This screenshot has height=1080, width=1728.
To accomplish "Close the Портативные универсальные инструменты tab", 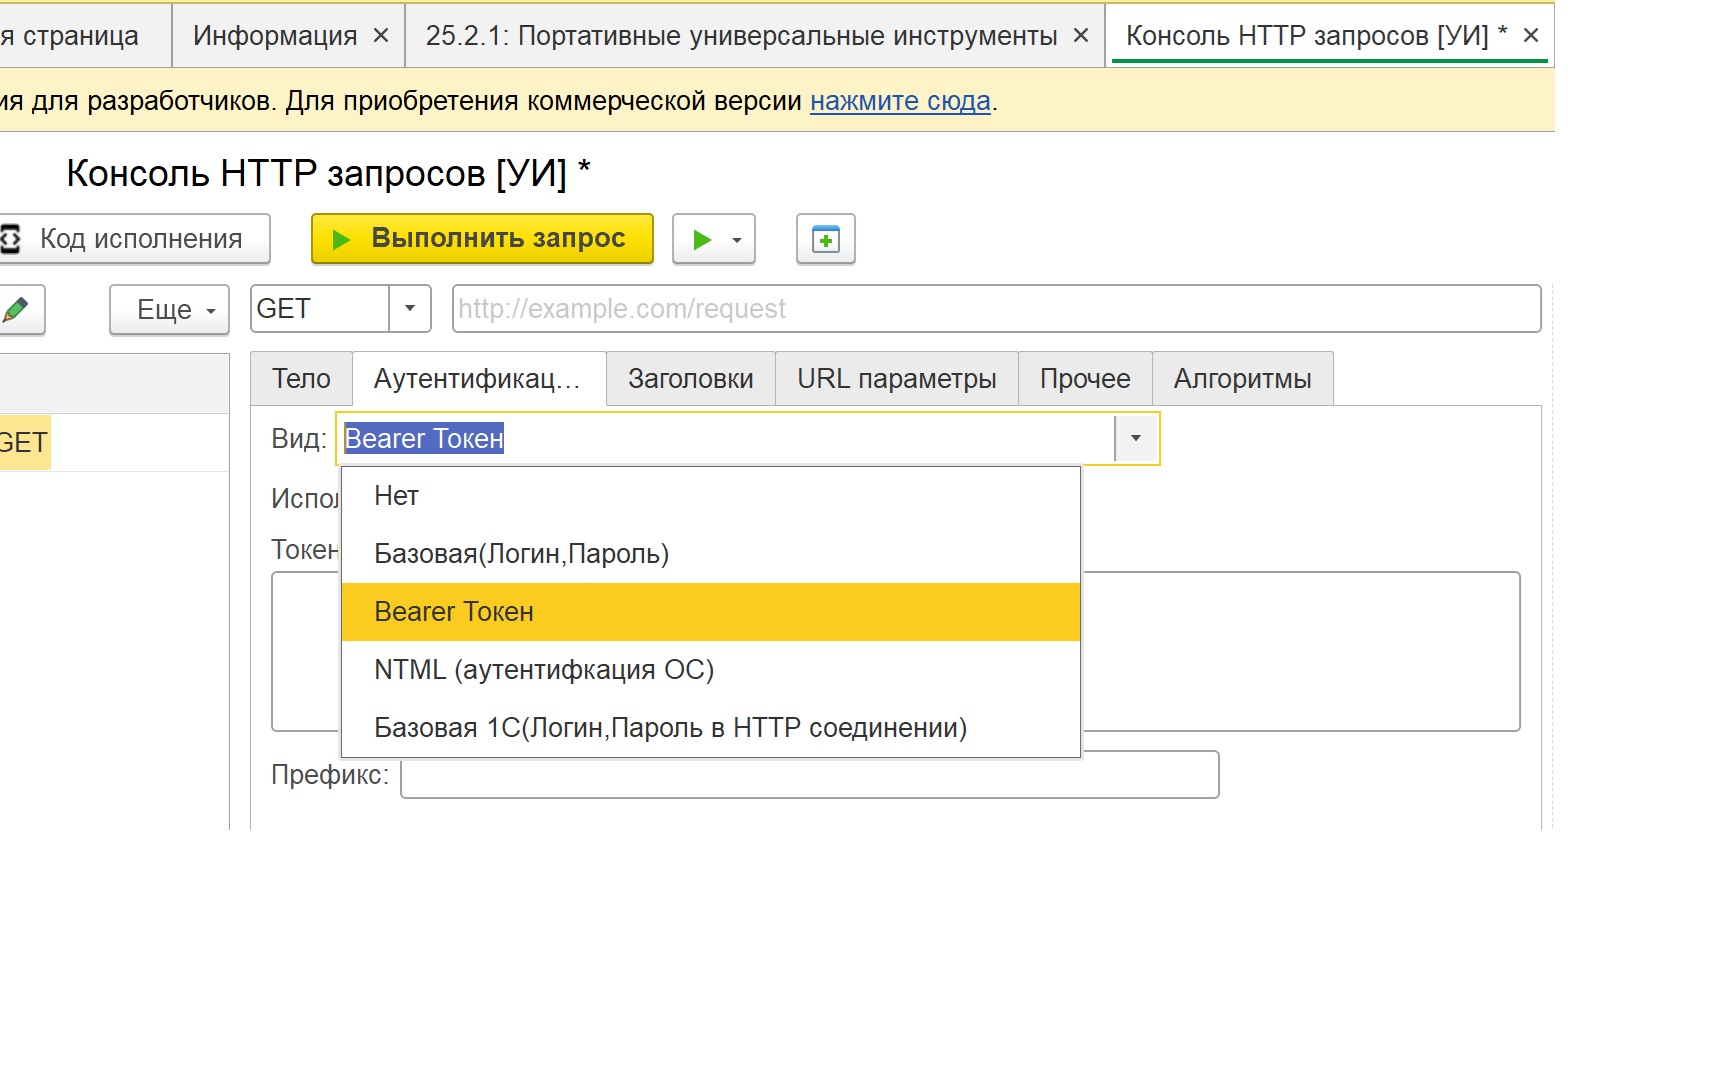I will (x=1081, y=36).
